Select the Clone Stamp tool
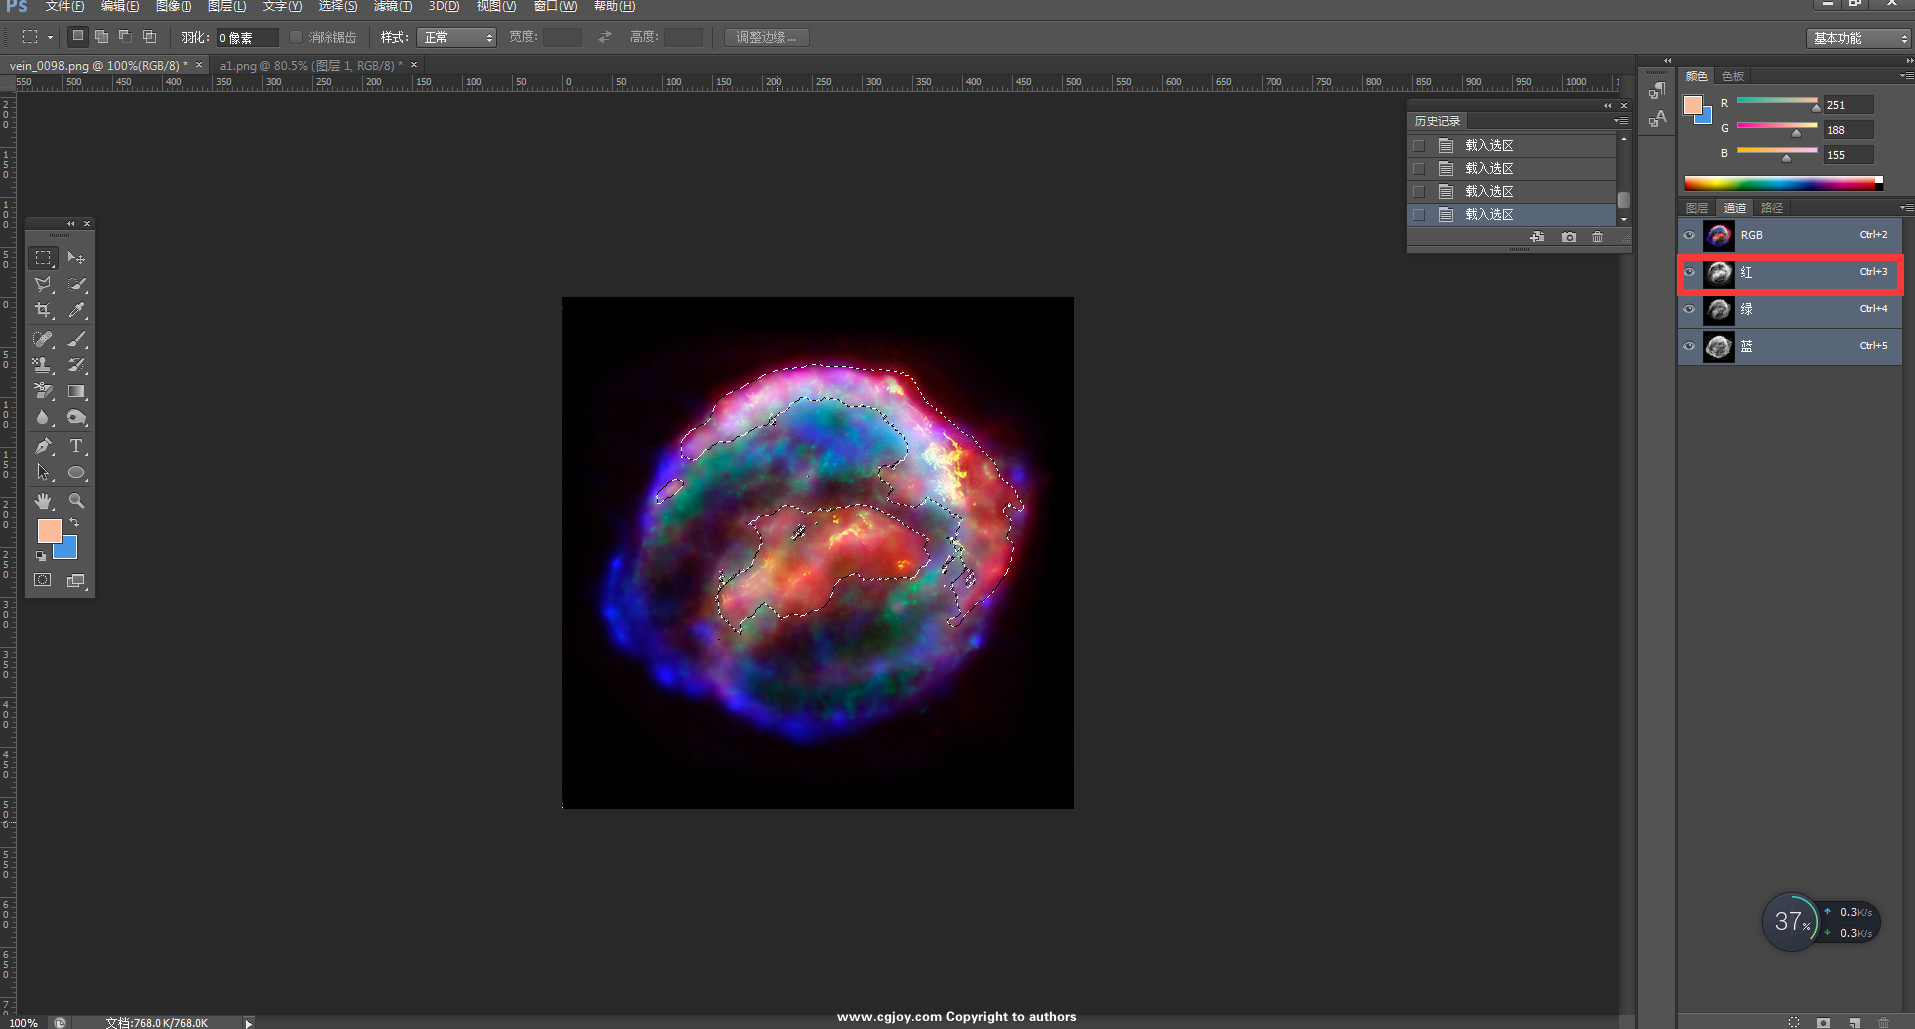This screenshot has height=1029, width=1915. tap(43, 365)
